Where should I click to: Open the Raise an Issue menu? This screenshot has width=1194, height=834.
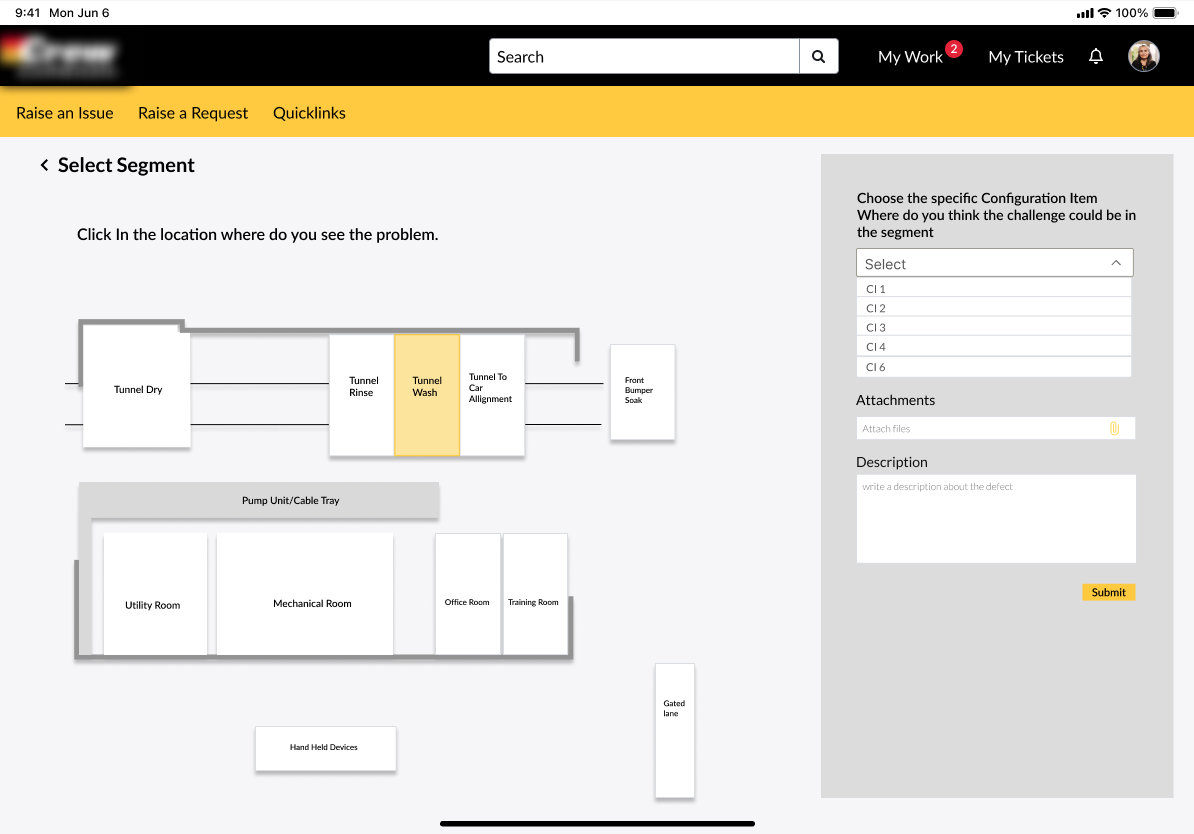(65, 113)
